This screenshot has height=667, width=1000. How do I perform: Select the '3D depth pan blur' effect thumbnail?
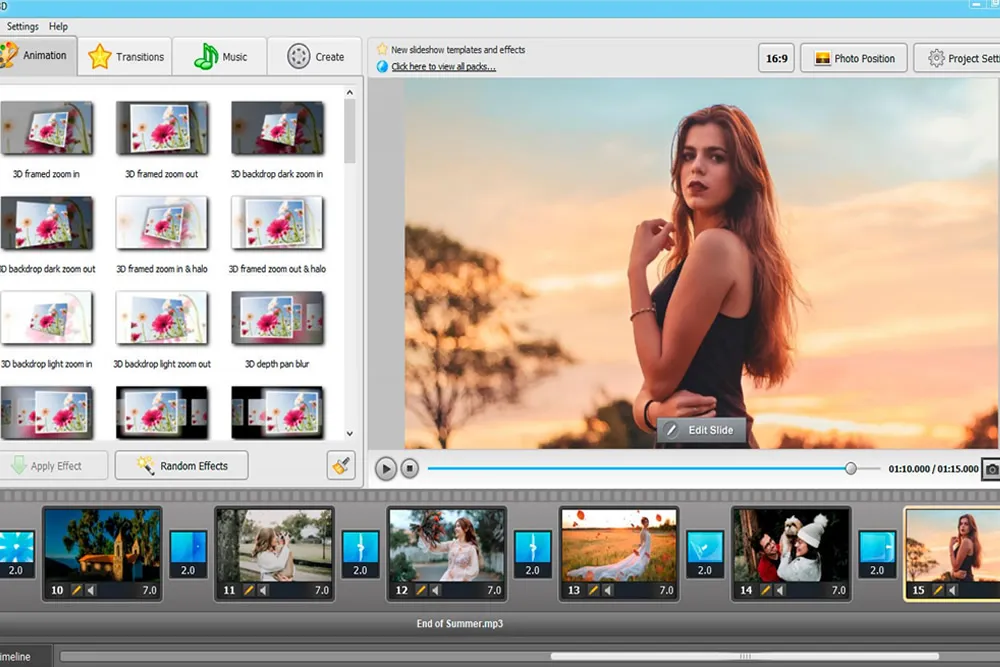click(277, 318)
